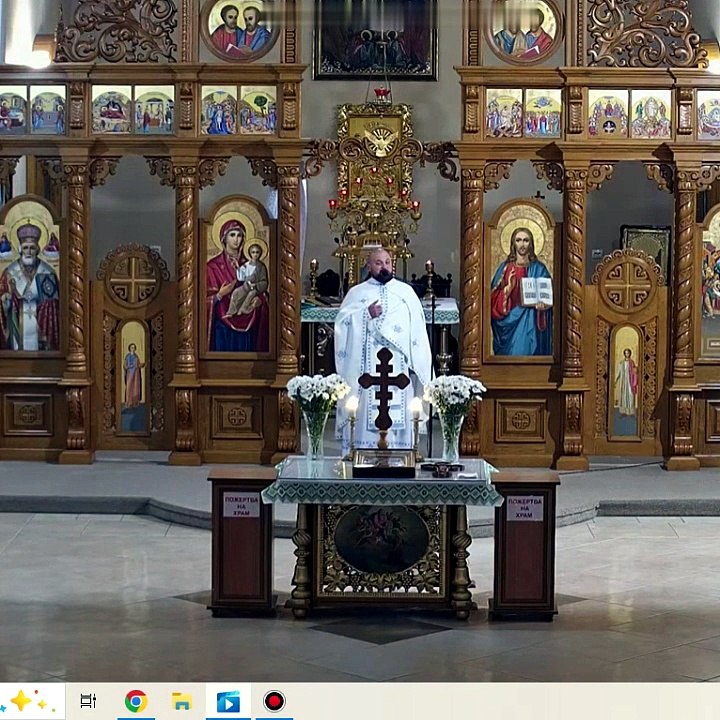Open File Explorer from the taskbar
Image resolution: width=720 pixels, height=720 pixels.
[182, 701]
